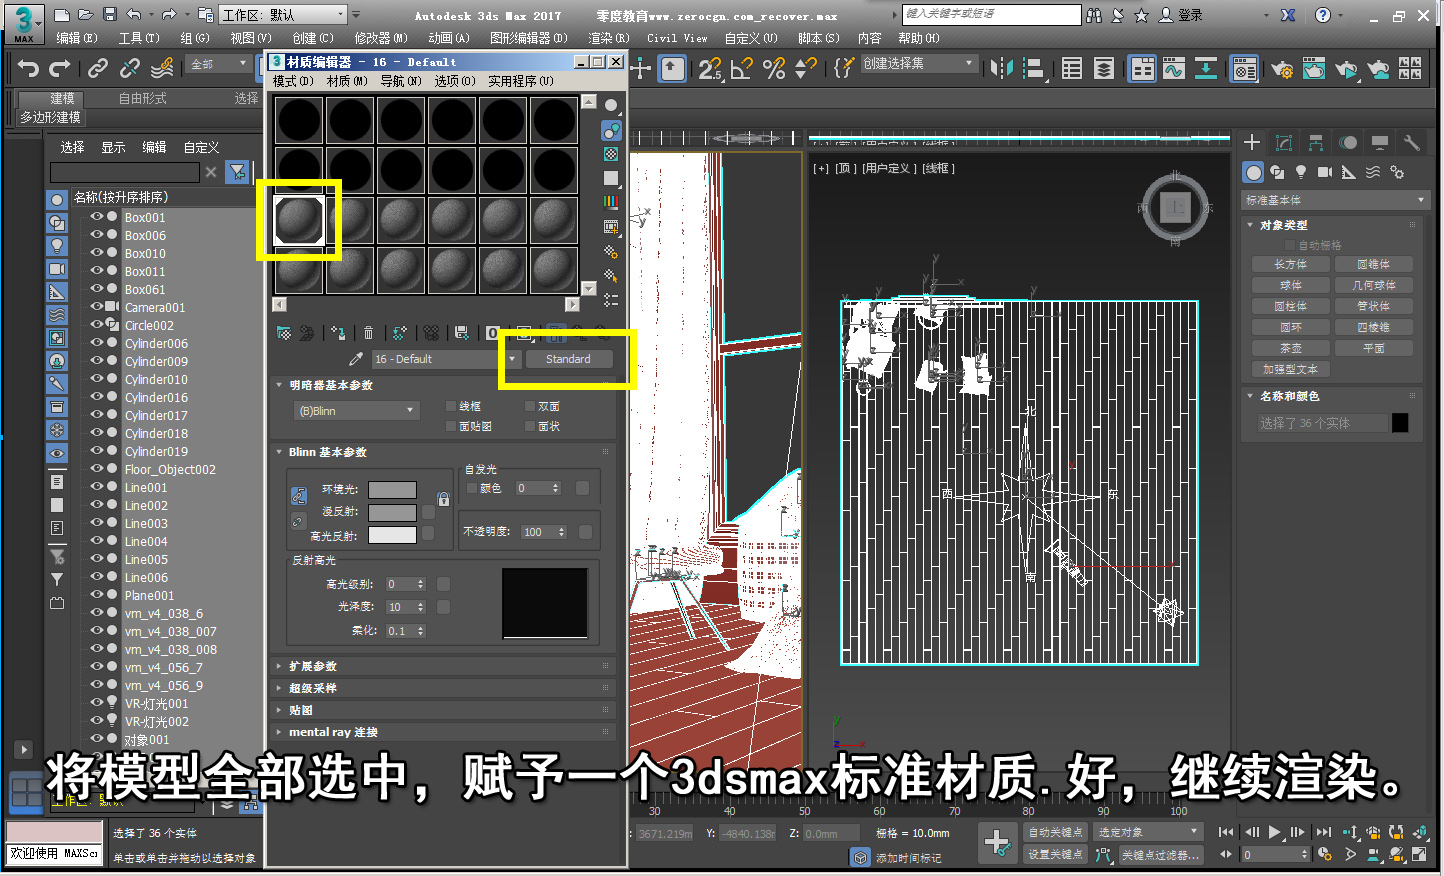Click the 自动关键点 button

pyautogui.click(x=1055, y=832)
